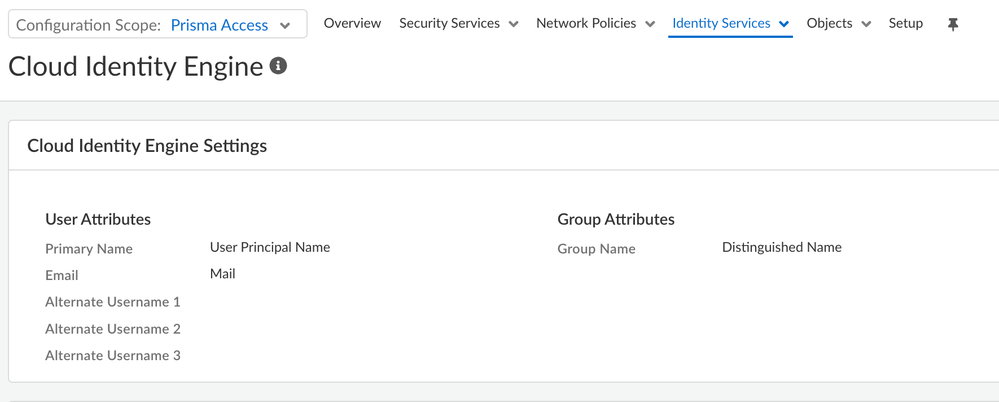Click the Group Name label

[x=596, y=249]
